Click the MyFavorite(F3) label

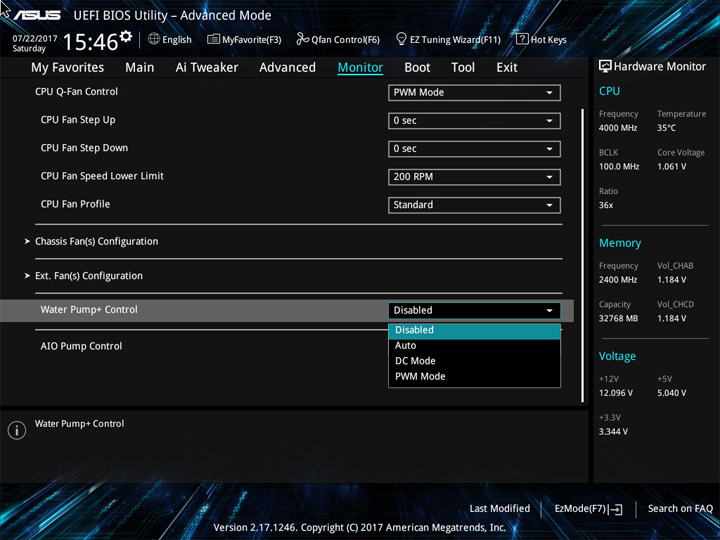click(x=252, y=40)
